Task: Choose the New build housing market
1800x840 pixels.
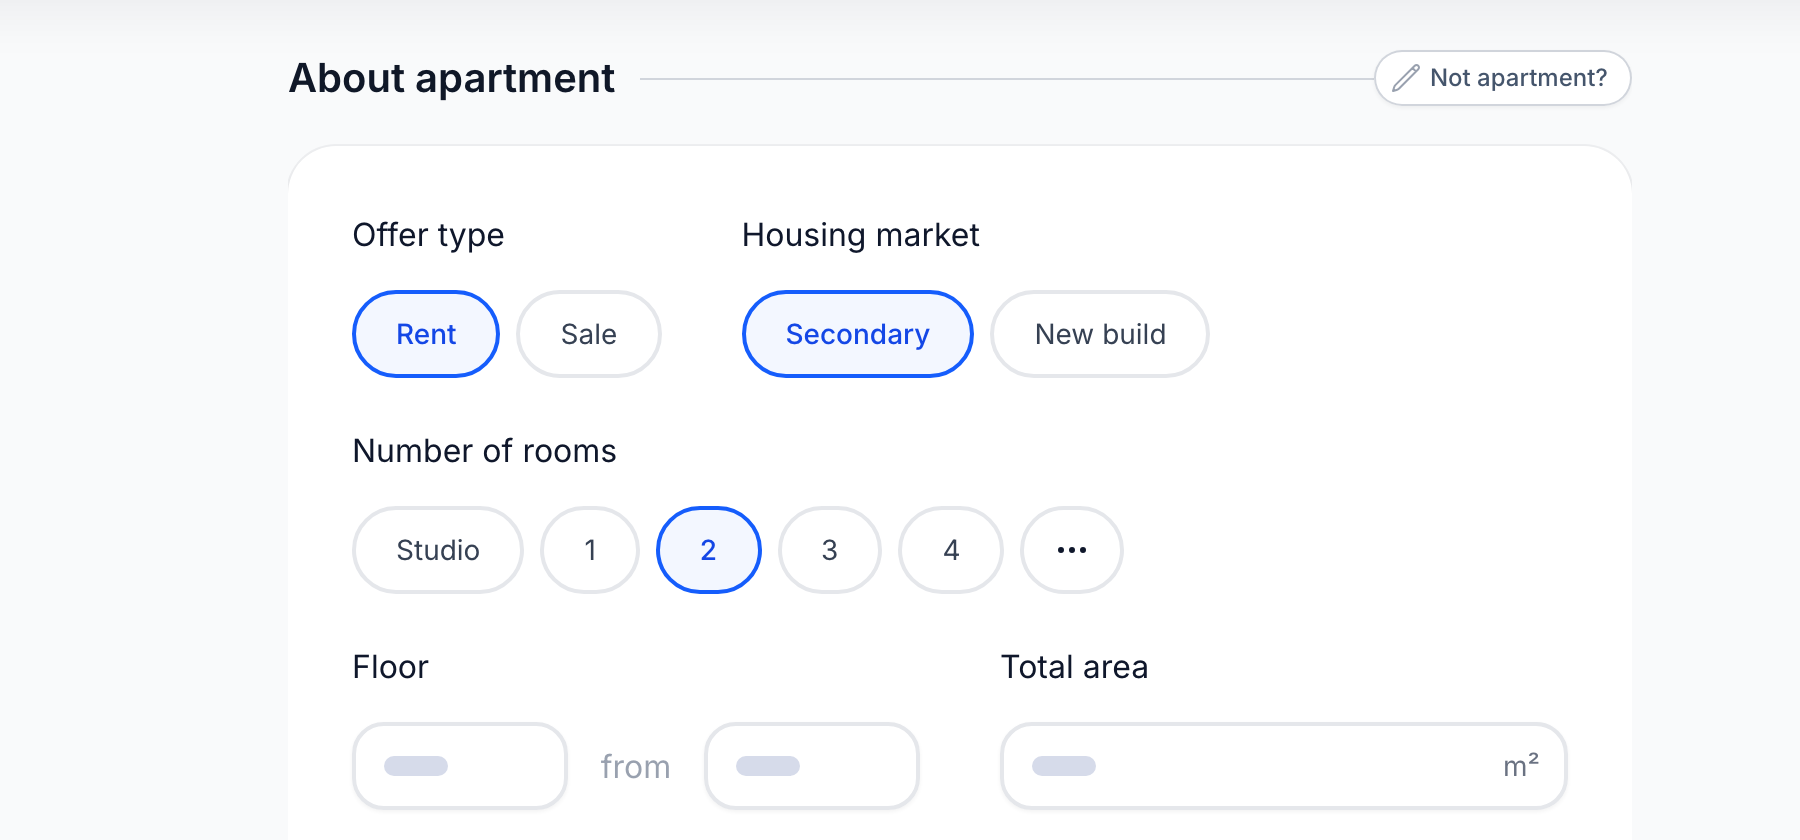Action: tap(1100, 334)
